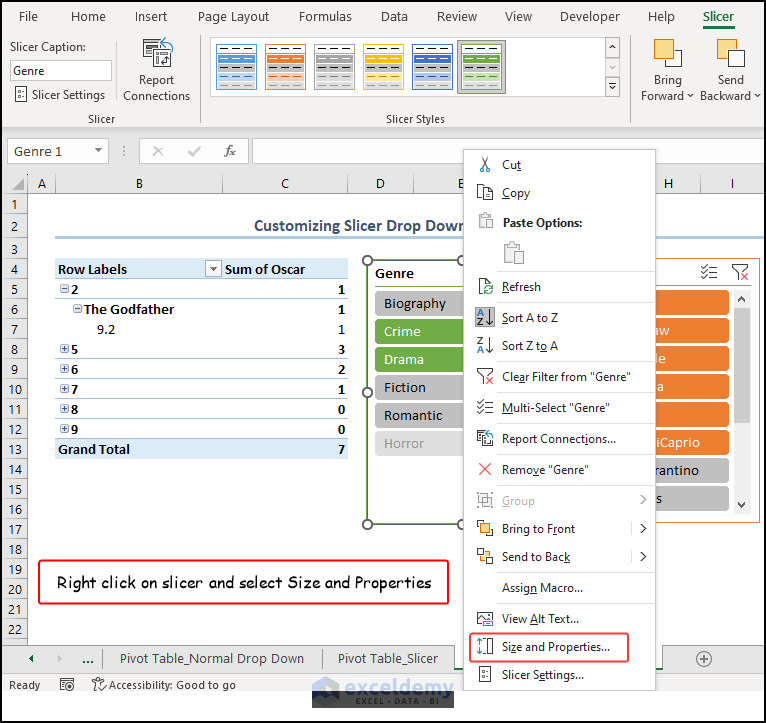Click the Copy icon in context menu
The height and width of the screenshot is (723, 766).
point(485,192)
